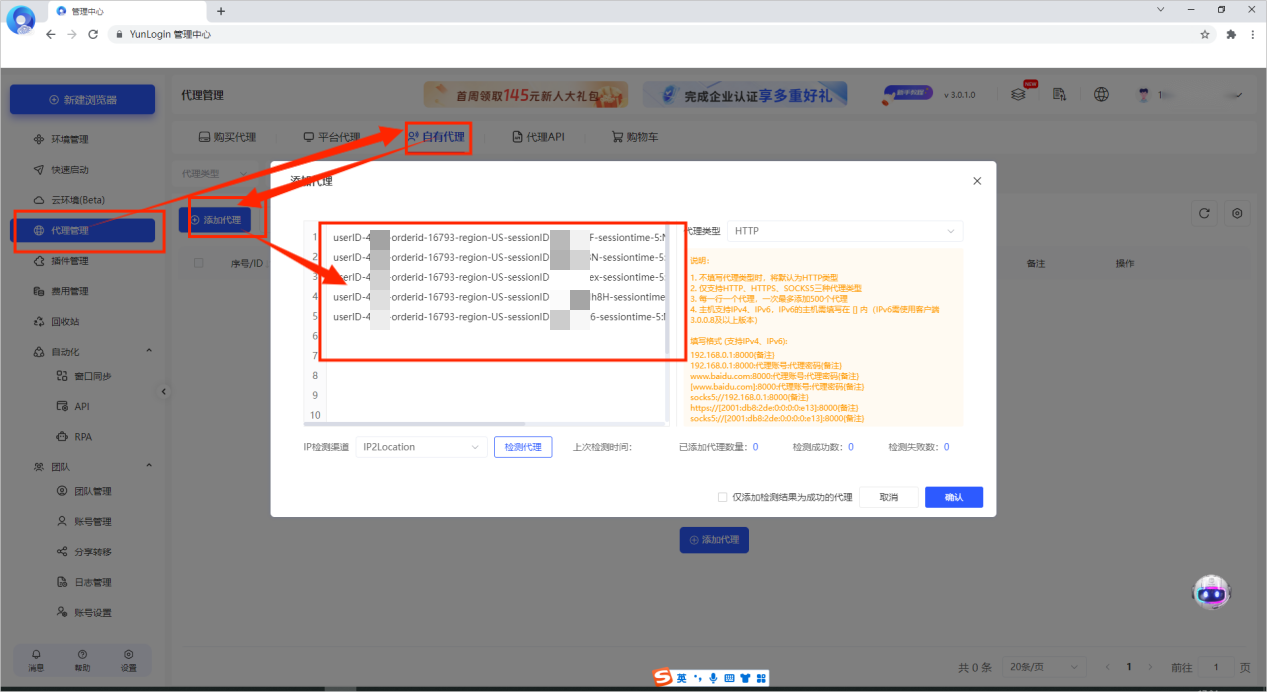
Task: Check 仅添加检测结果为成功的代理
Action: [x=723, y=497]
